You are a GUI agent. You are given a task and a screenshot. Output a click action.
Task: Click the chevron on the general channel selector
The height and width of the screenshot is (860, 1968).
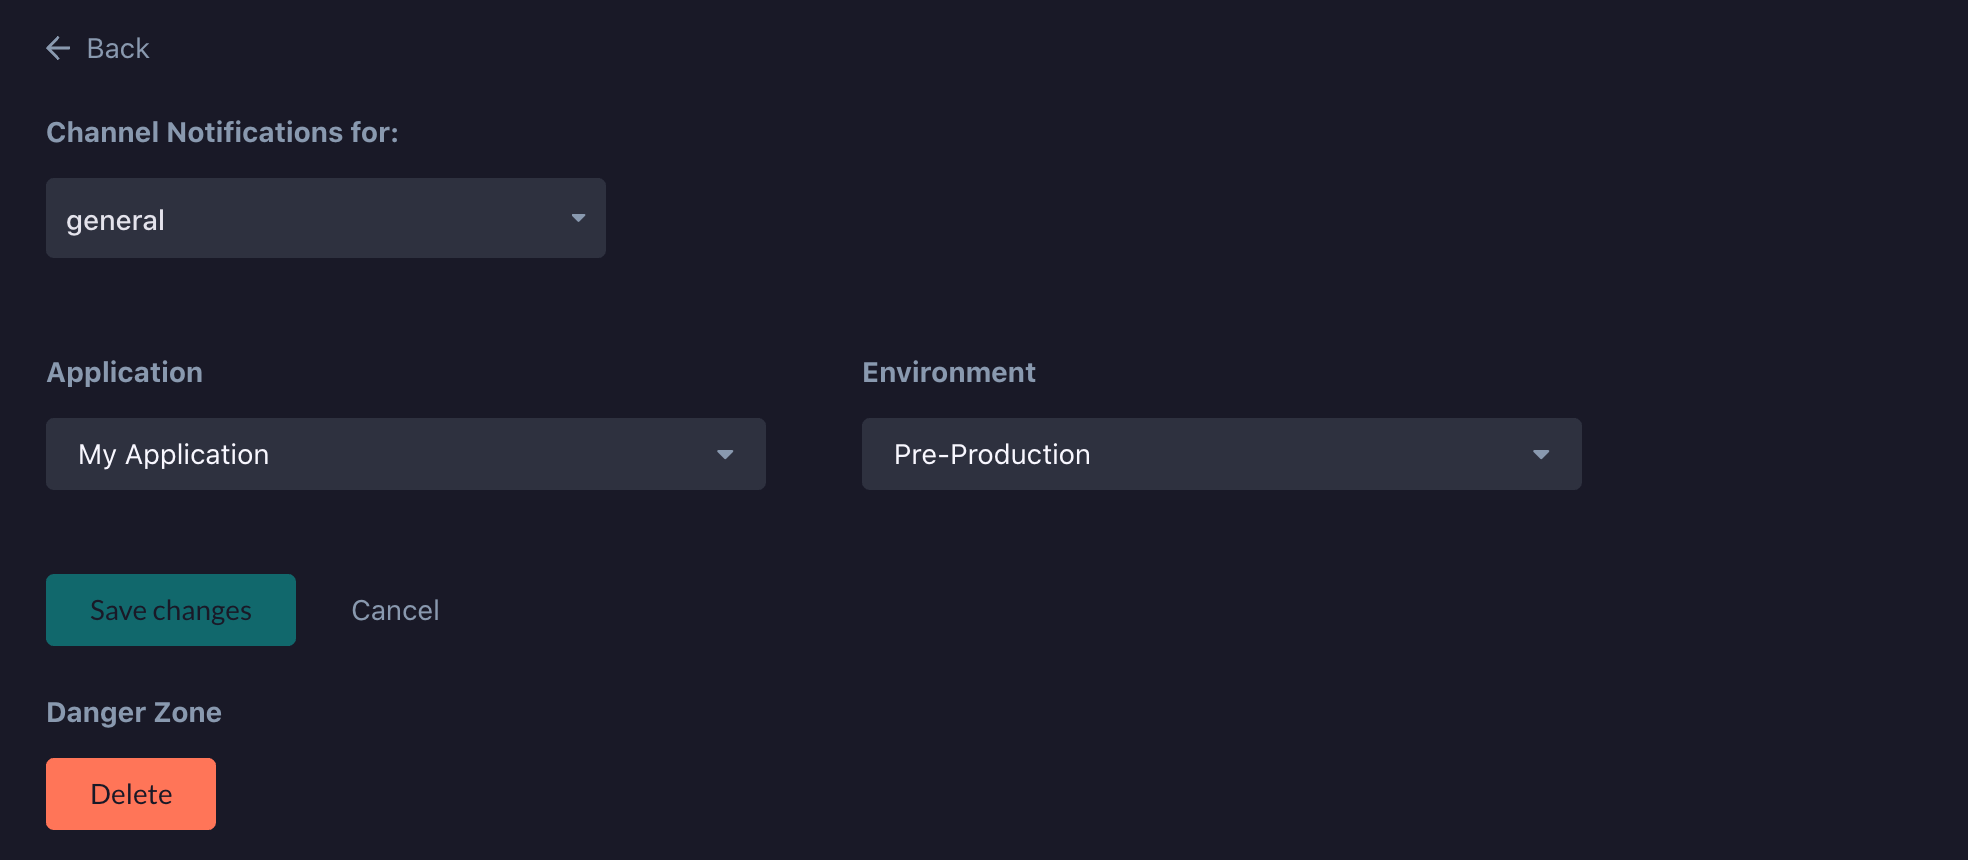tap(577, 217)
